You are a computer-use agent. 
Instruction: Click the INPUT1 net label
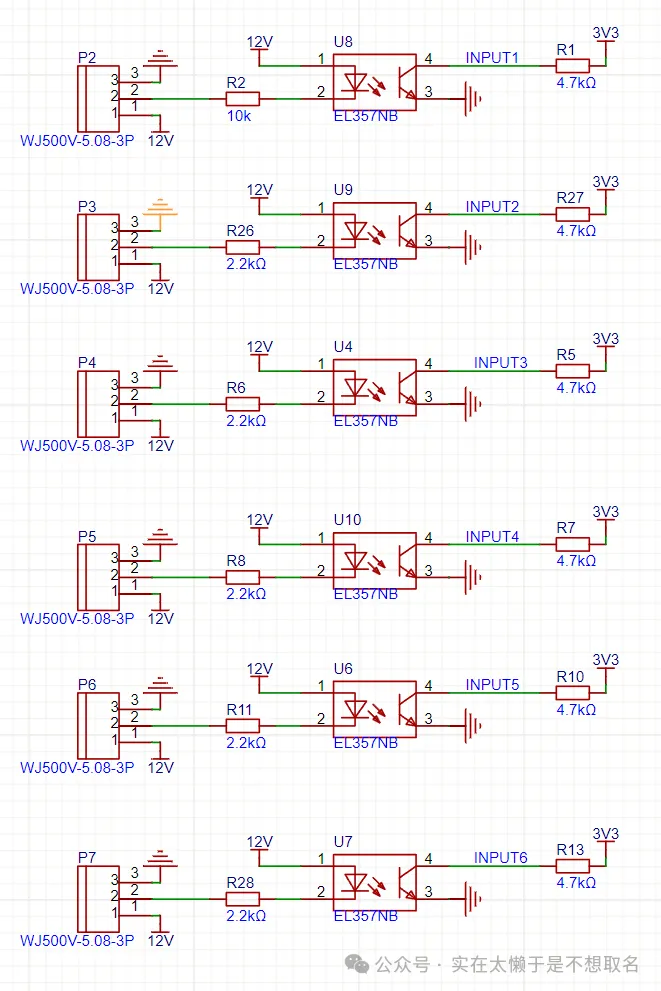(x=492, y=58)
